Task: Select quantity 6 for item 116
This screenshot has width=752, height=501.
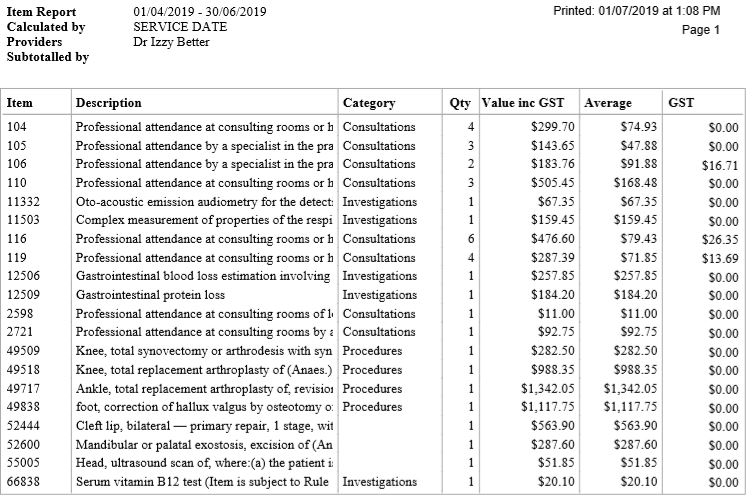Action: click(x=470, y=239)
